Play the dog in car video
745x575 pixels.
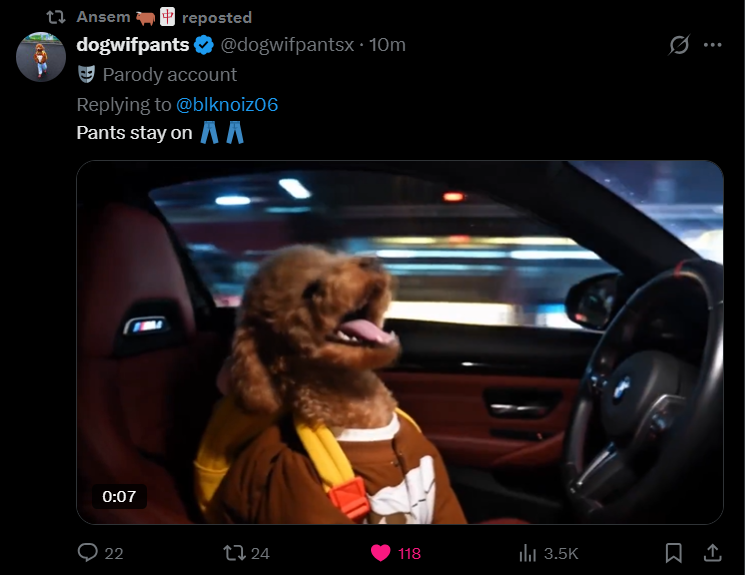pos(400,342)
